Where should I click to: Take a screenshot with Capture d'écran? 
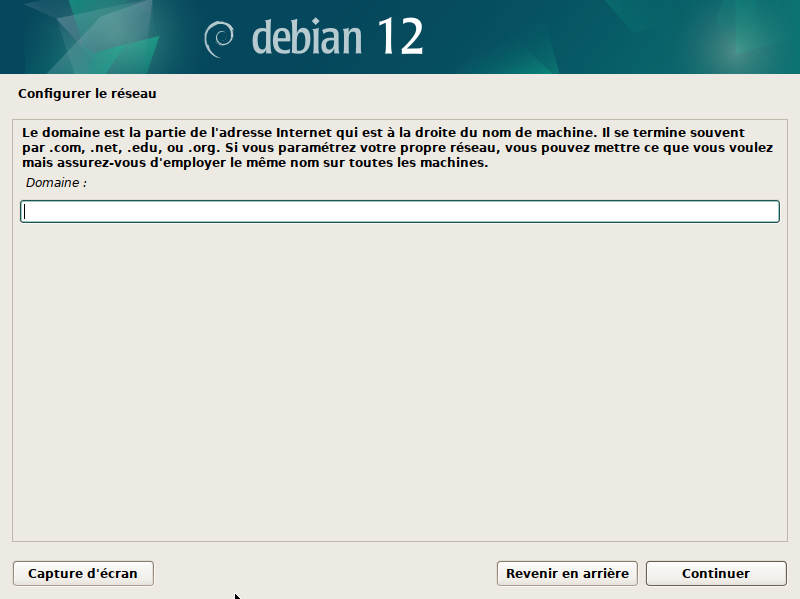83,573
